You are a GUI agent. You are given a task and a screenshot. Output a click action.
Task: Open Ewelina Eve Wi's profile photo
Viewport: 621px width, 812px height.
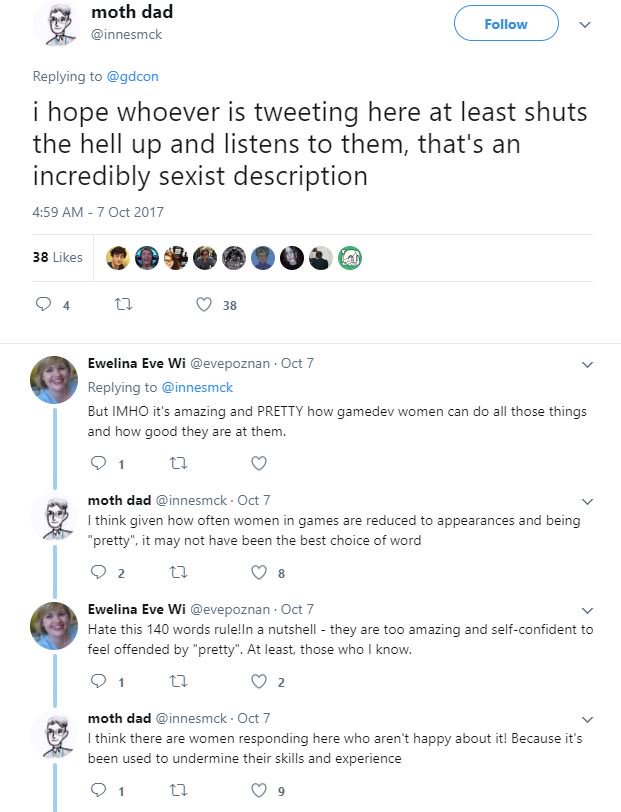(53, 380)
